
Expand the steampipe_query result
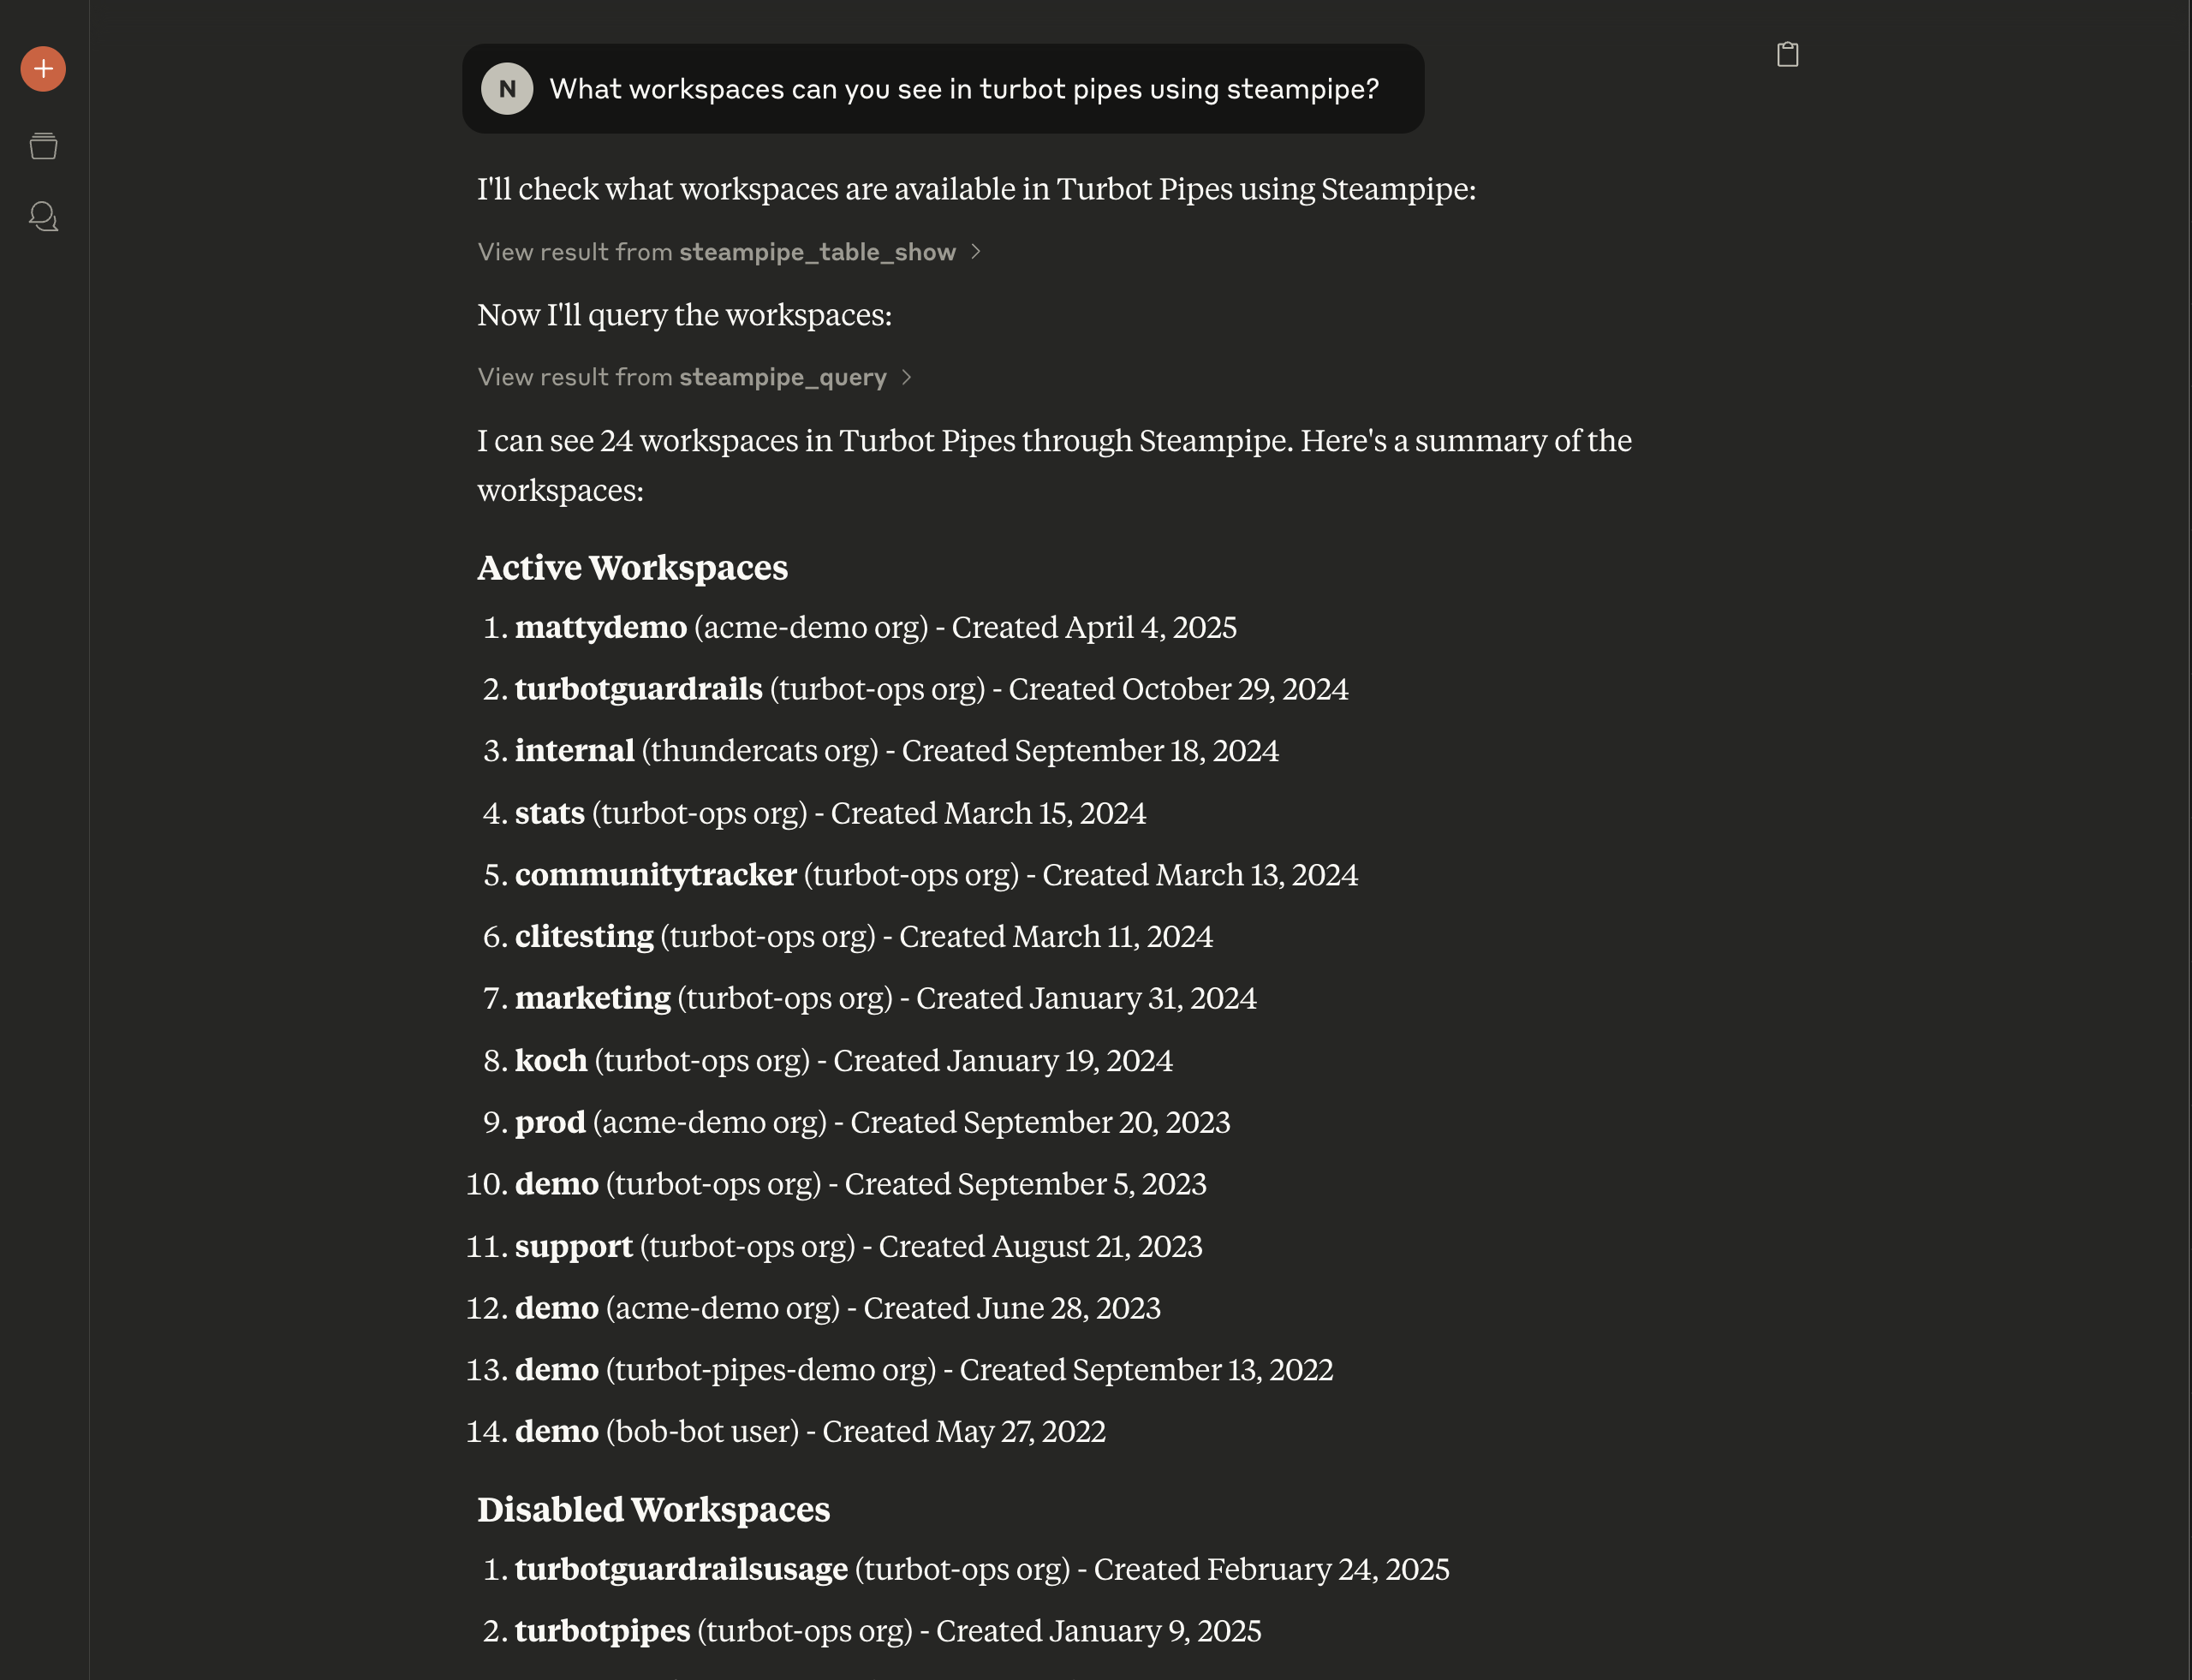pos(694,377)
